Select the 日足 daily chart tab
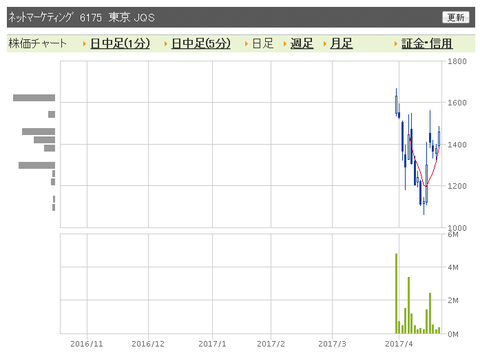 (263, 44)
